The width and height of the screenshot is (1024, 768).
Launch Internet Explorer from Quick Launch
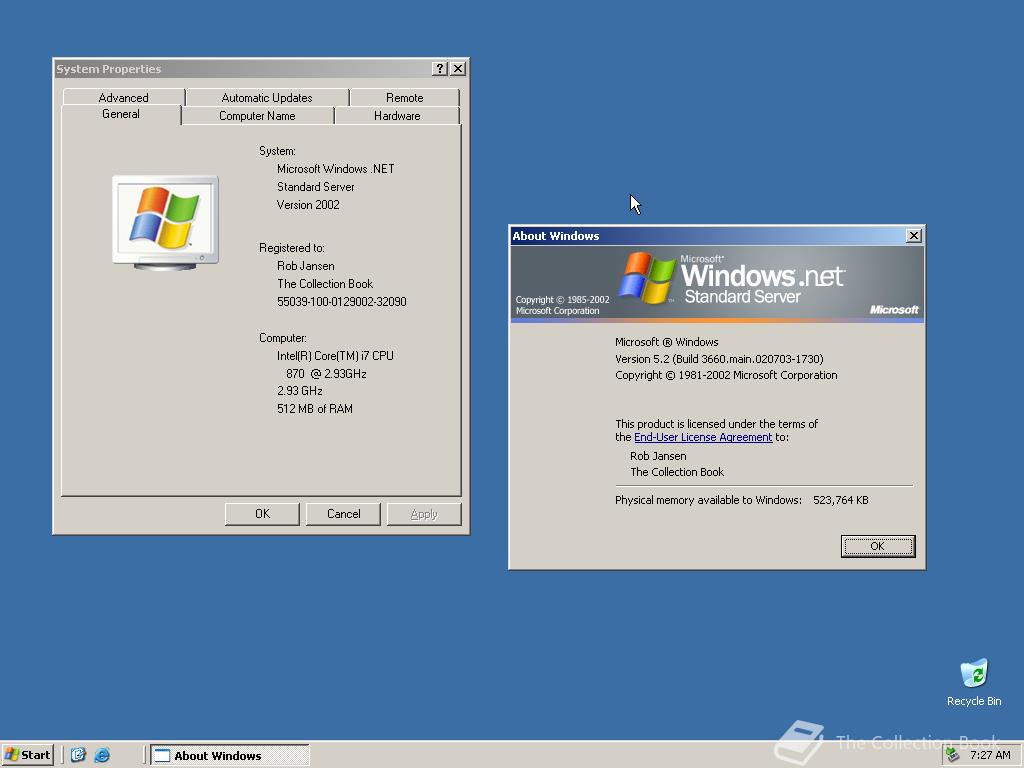click(x=102, y=755)
